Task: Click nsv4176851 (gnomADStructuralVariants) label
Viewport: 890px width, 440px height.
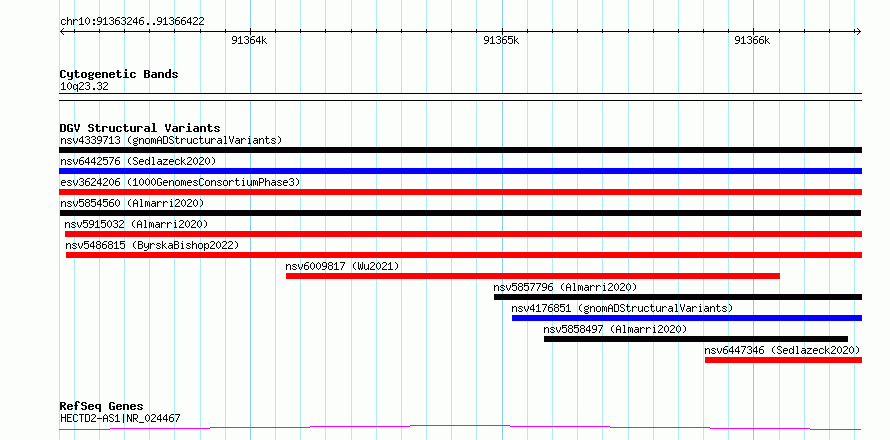Action: 622,308
